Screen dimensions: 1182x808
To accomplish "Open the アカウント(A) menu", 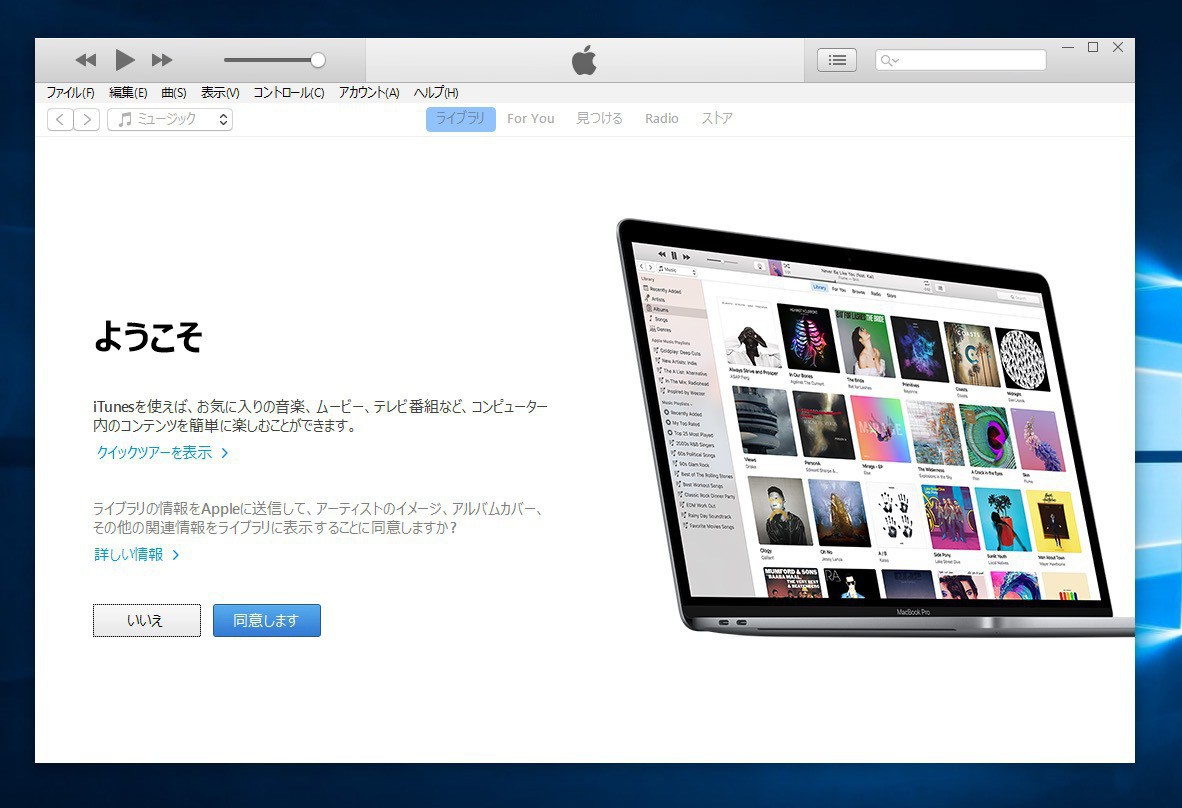I will [x=369, y=93].
